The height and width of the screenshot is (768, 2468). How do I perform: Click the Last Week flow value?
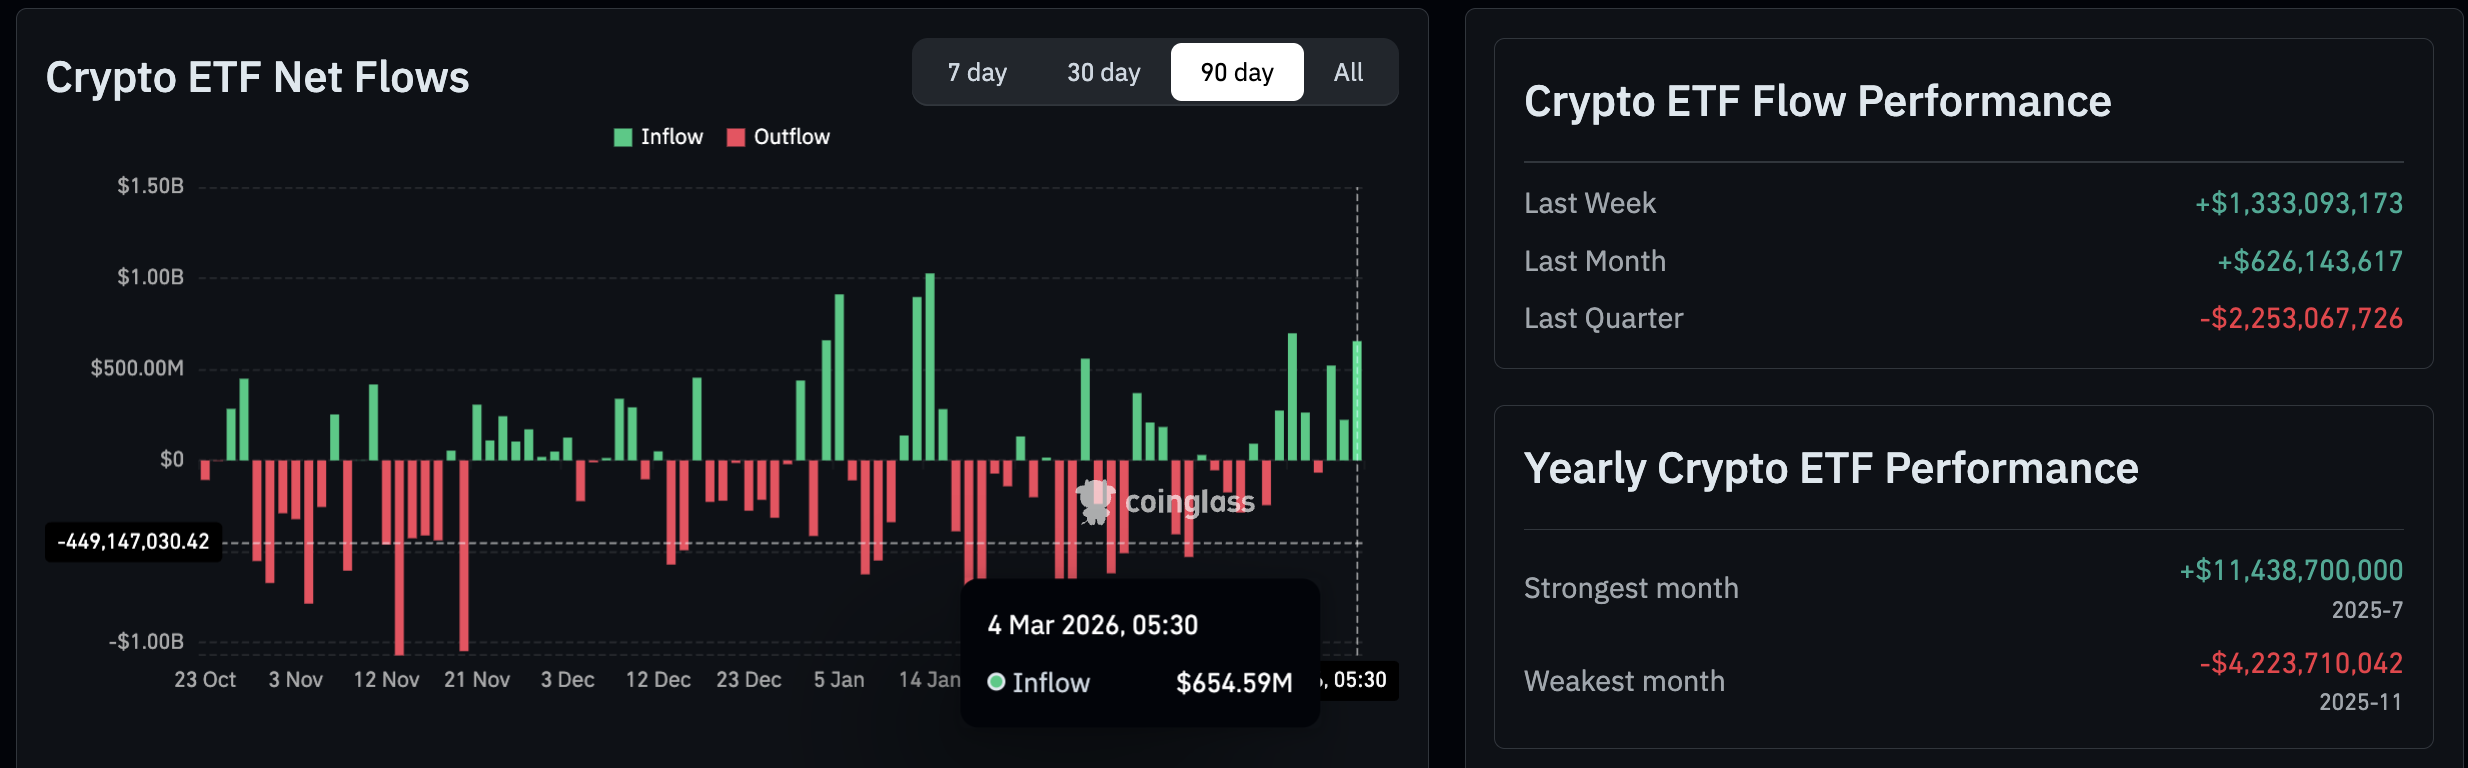click(x=2298, y=203)
